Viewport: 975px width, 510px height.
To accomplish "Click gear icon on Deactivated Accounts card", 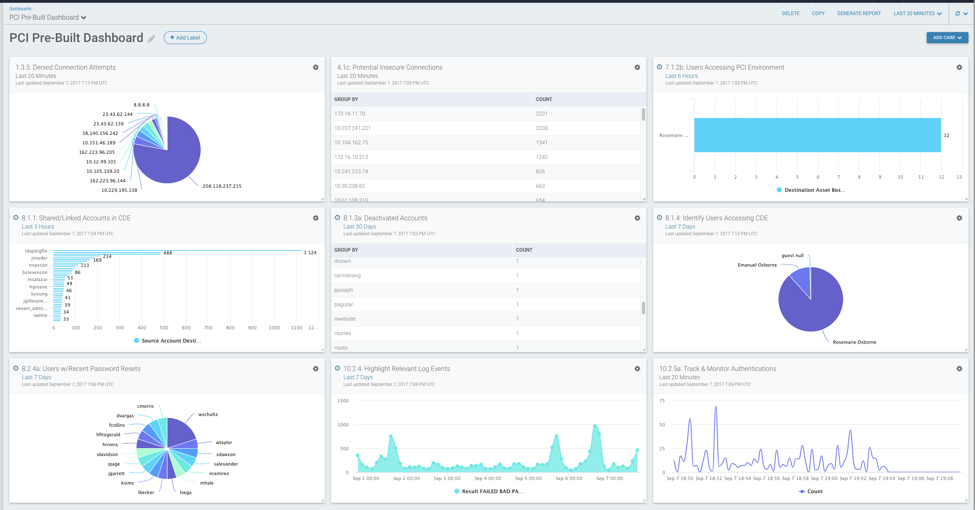I will click(637, 218).
